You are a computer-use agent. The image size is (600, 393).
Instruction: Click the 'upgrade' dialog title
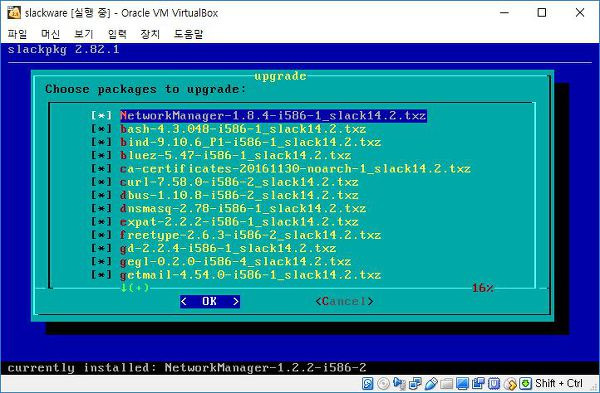(280, 76)
